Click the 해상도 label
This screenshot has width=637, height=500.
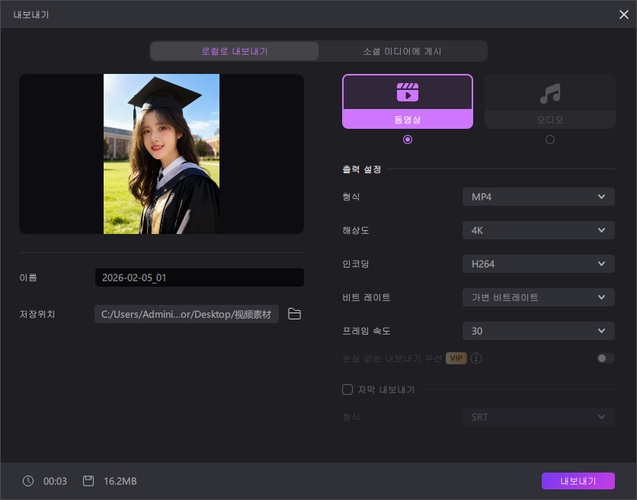tap(355, 230)
